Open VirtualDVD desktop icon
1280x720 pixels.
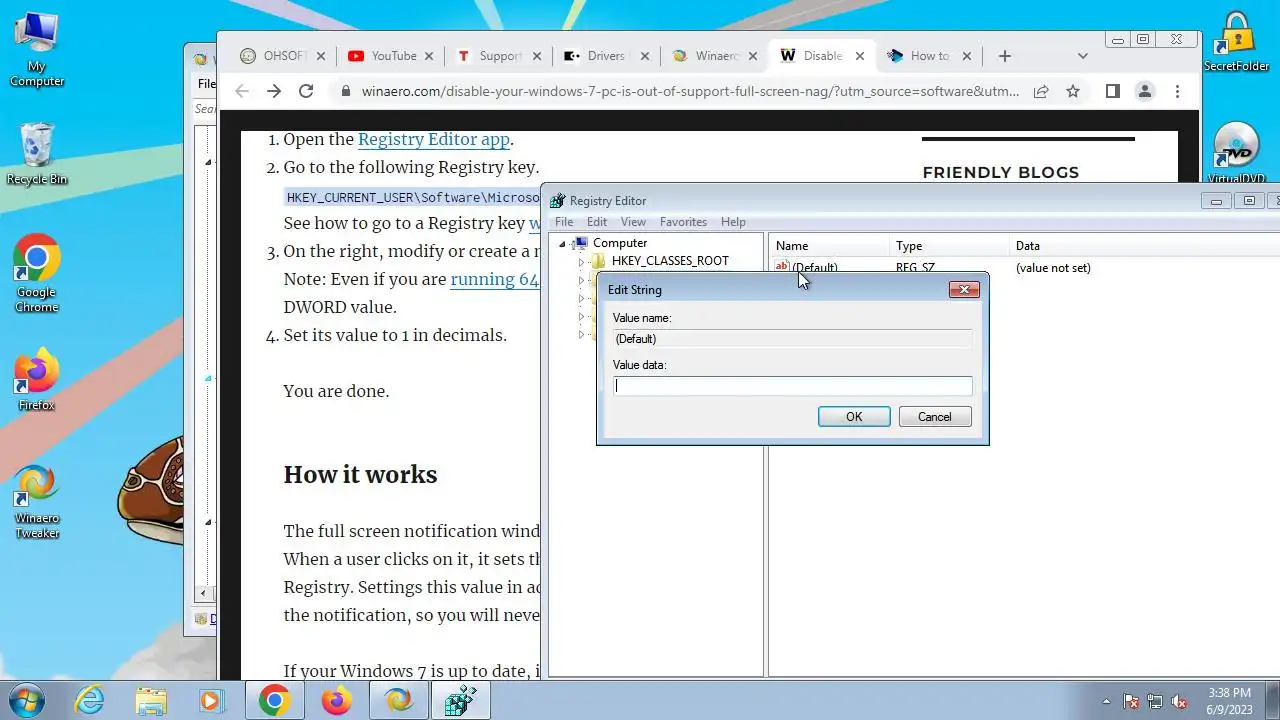tap(1237, 153)
